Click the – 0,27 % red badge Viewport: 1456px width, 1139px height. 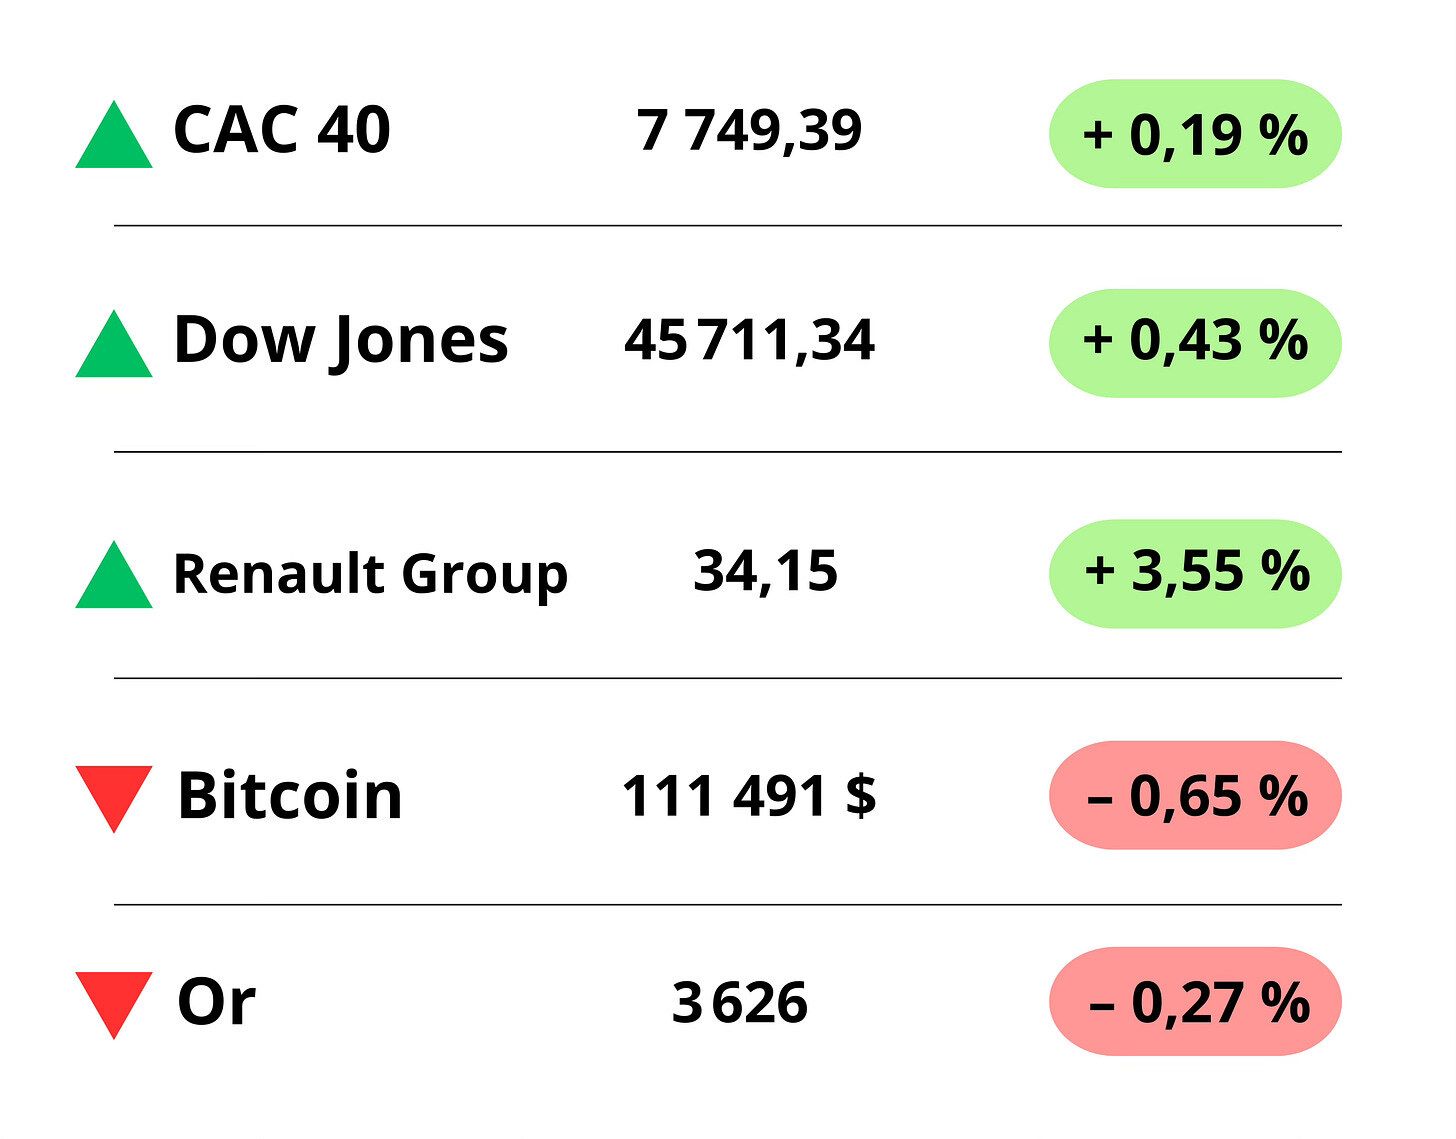[x=1195, y=1001]
